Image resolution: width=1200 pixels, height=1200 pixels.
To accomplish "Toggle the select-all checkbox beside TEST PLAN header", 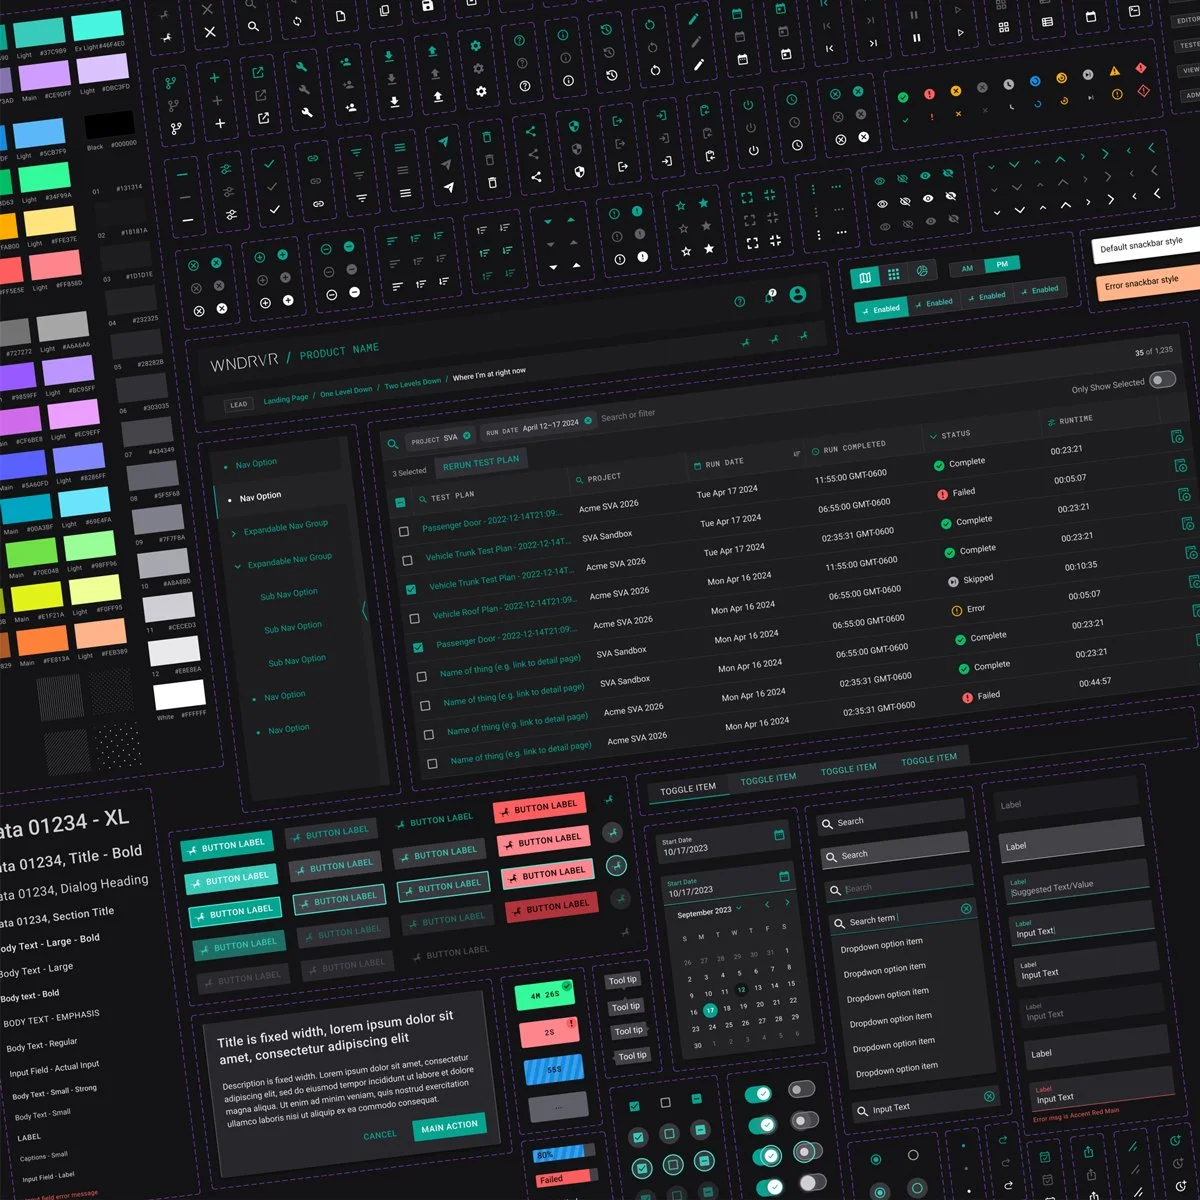I will [x=400, y=502].
